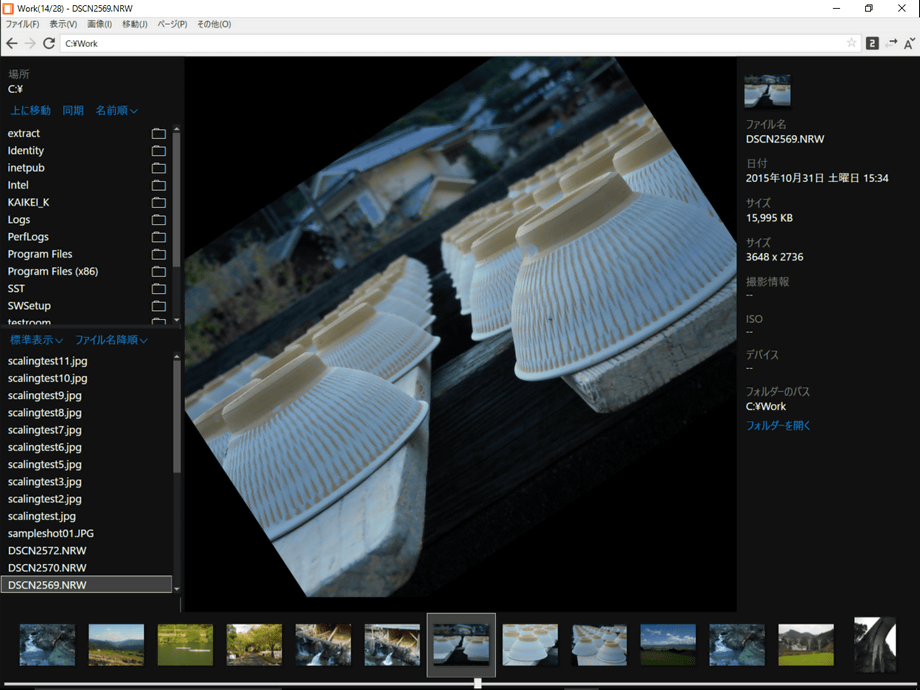Open the ファイル名降順 sort dropdown
This screenshot has width=920, height=690.
point(111,340)
